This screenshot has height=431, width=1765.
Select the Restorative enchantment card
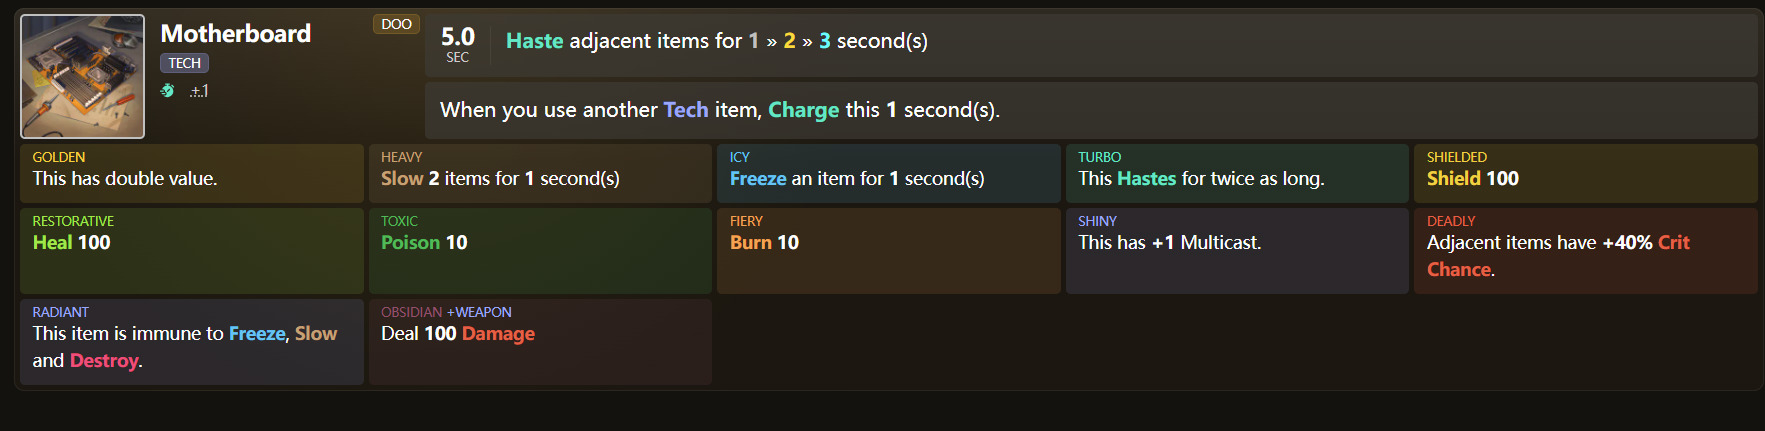[x=191, y=250]
